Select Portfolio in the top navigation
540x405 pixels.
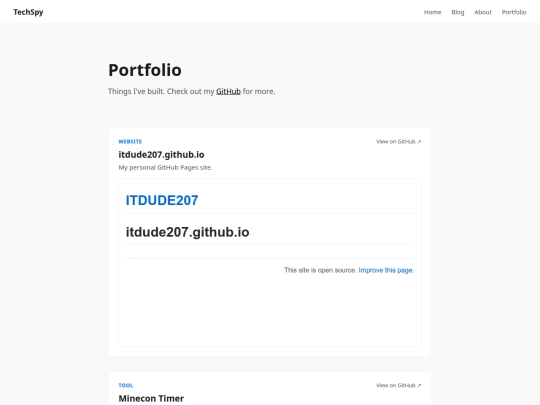(514, 12)
